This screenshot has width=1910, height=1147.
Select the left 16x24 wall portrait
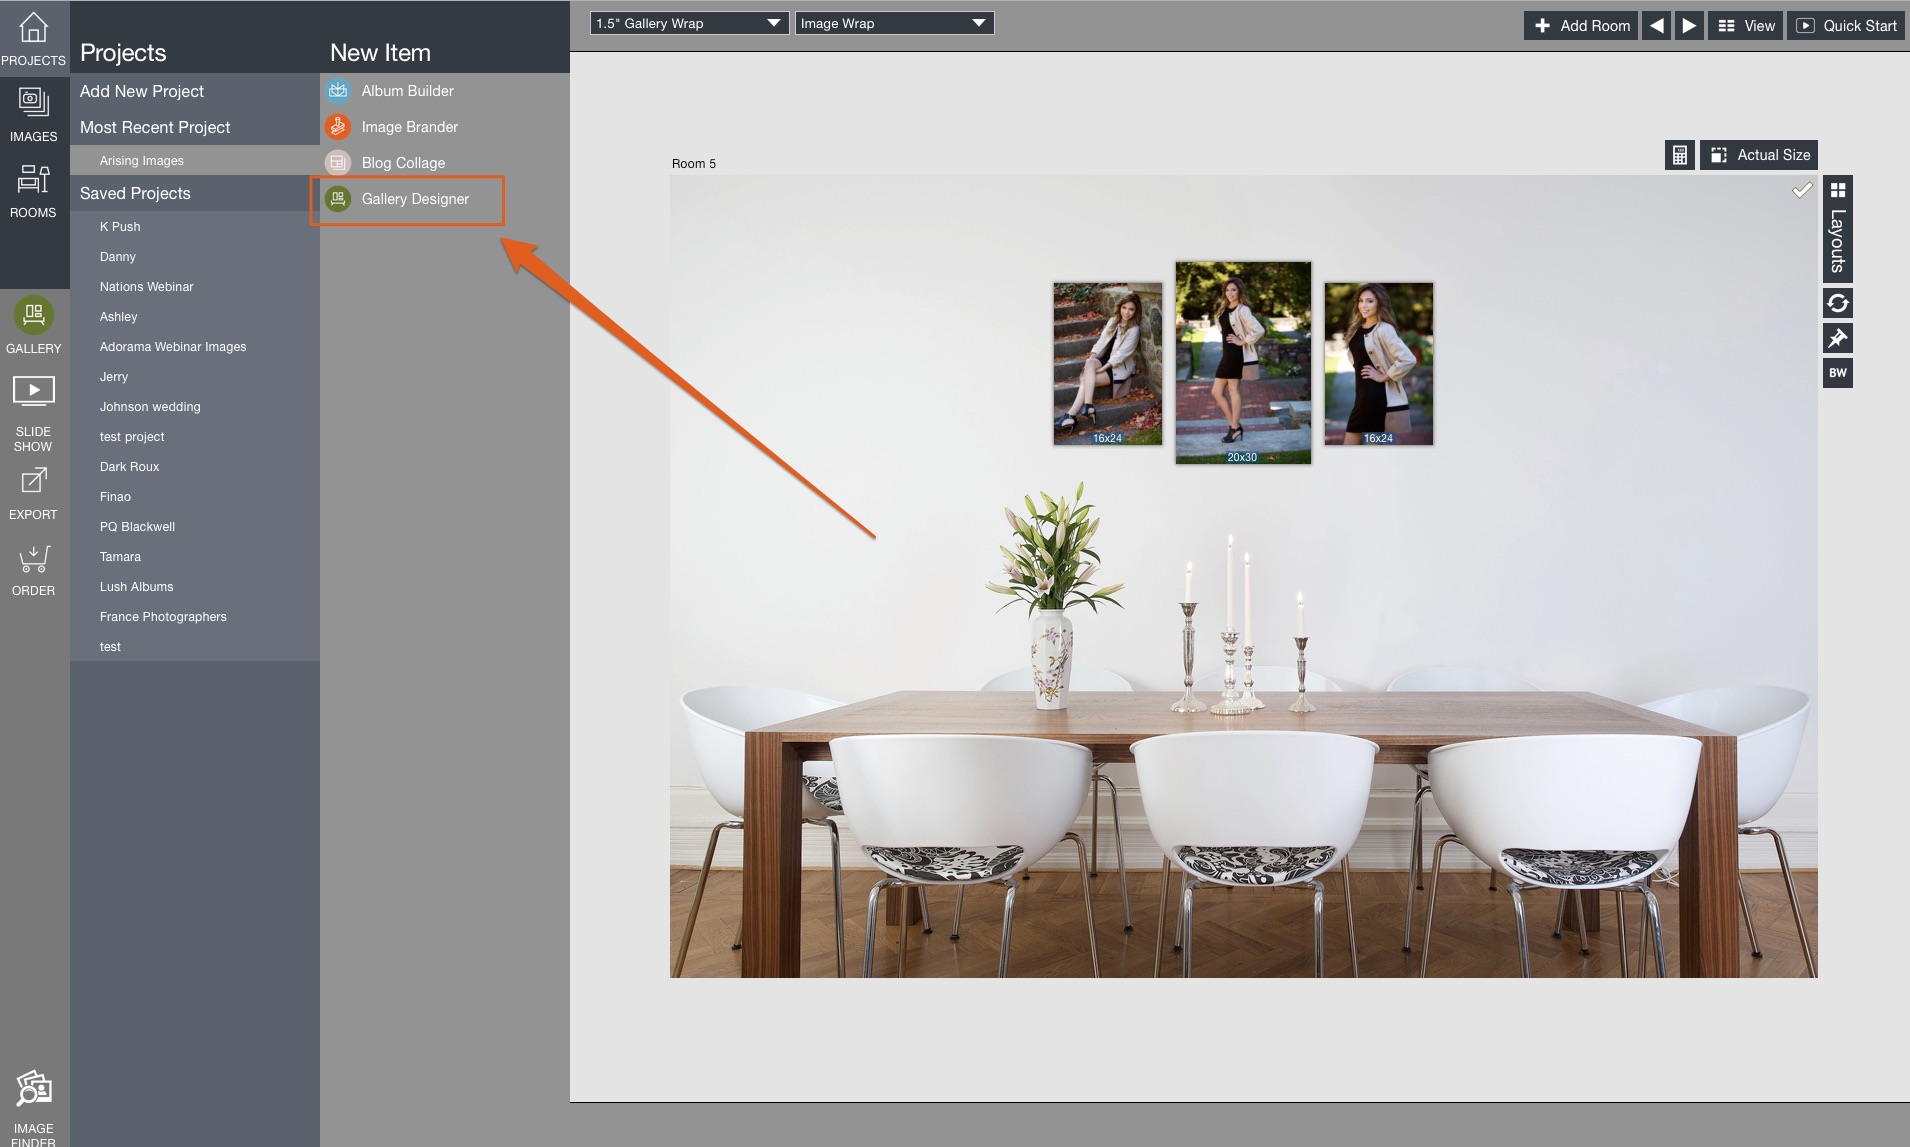click(x=1107, y=363)
